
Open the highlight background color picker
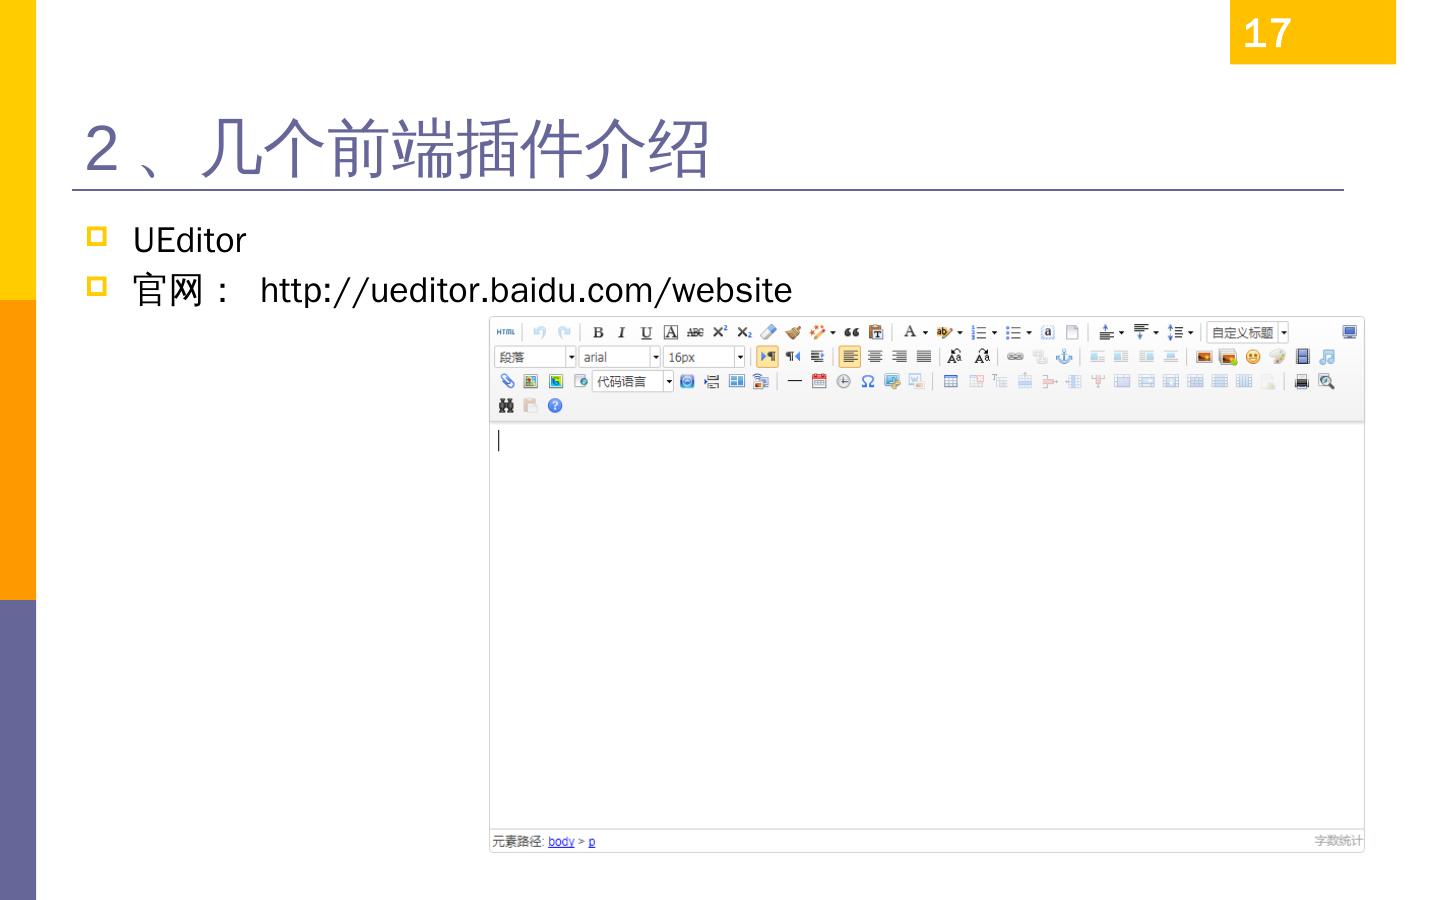944,332
